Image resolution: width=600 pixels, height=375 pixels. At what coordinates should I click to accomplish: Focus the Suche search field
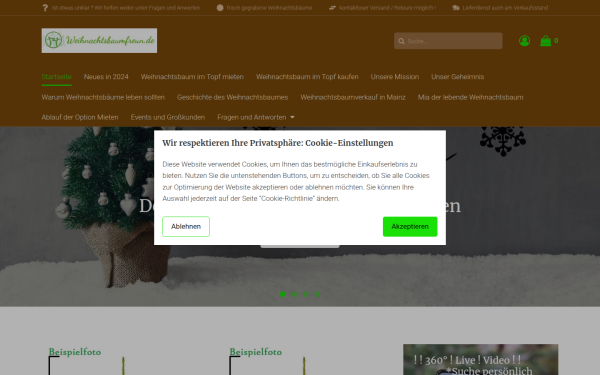pos(448,41)
